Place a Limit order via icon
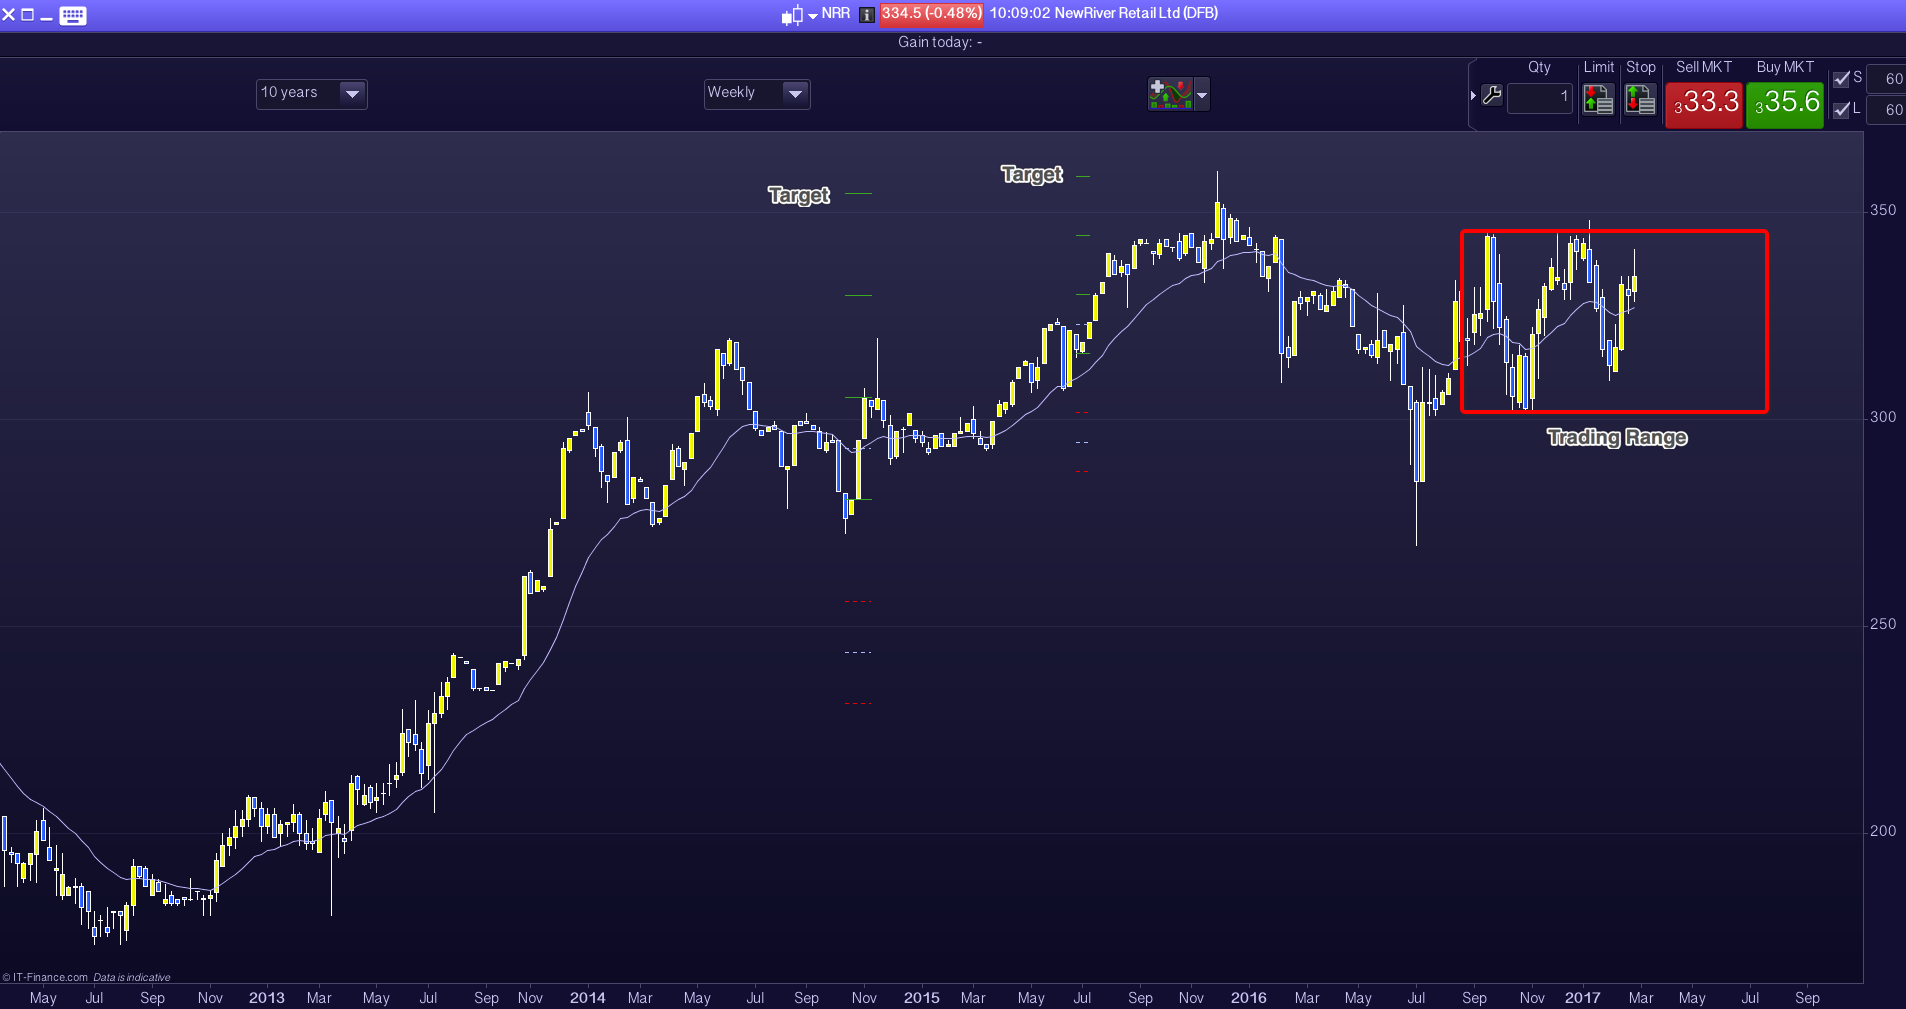Image resolution: width=1906 pixels, height=1009 pixels. point(1598,99)
